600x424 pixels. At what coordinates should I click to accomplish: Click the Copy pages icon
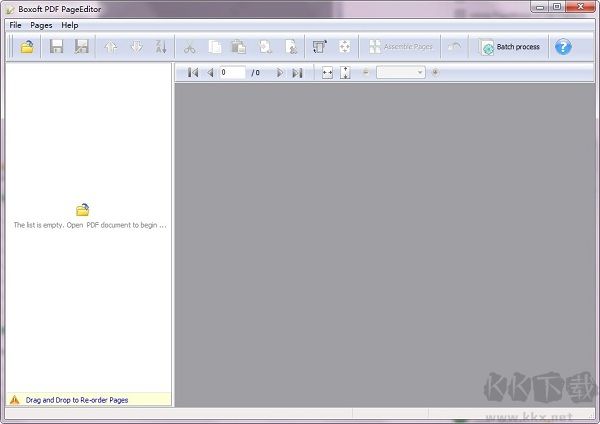point(215,47)
